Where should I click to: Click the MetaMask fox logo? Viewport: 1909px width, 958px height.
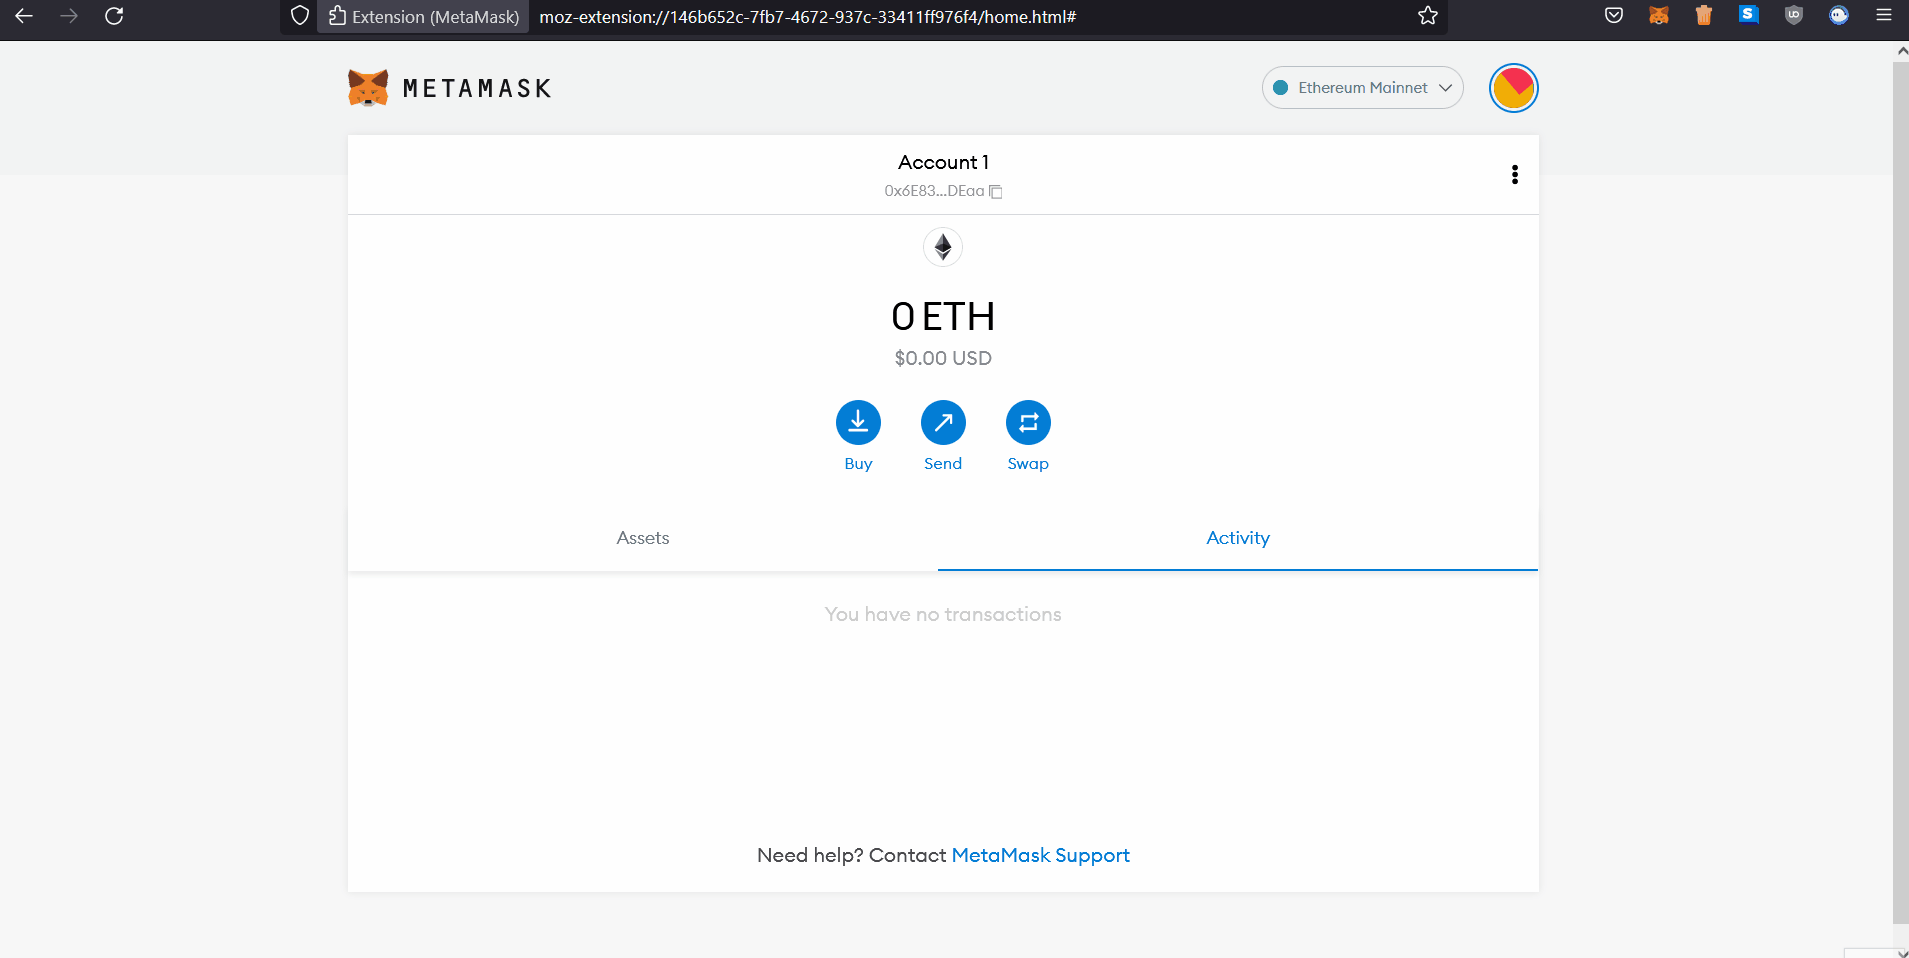(x=368, y=88)
